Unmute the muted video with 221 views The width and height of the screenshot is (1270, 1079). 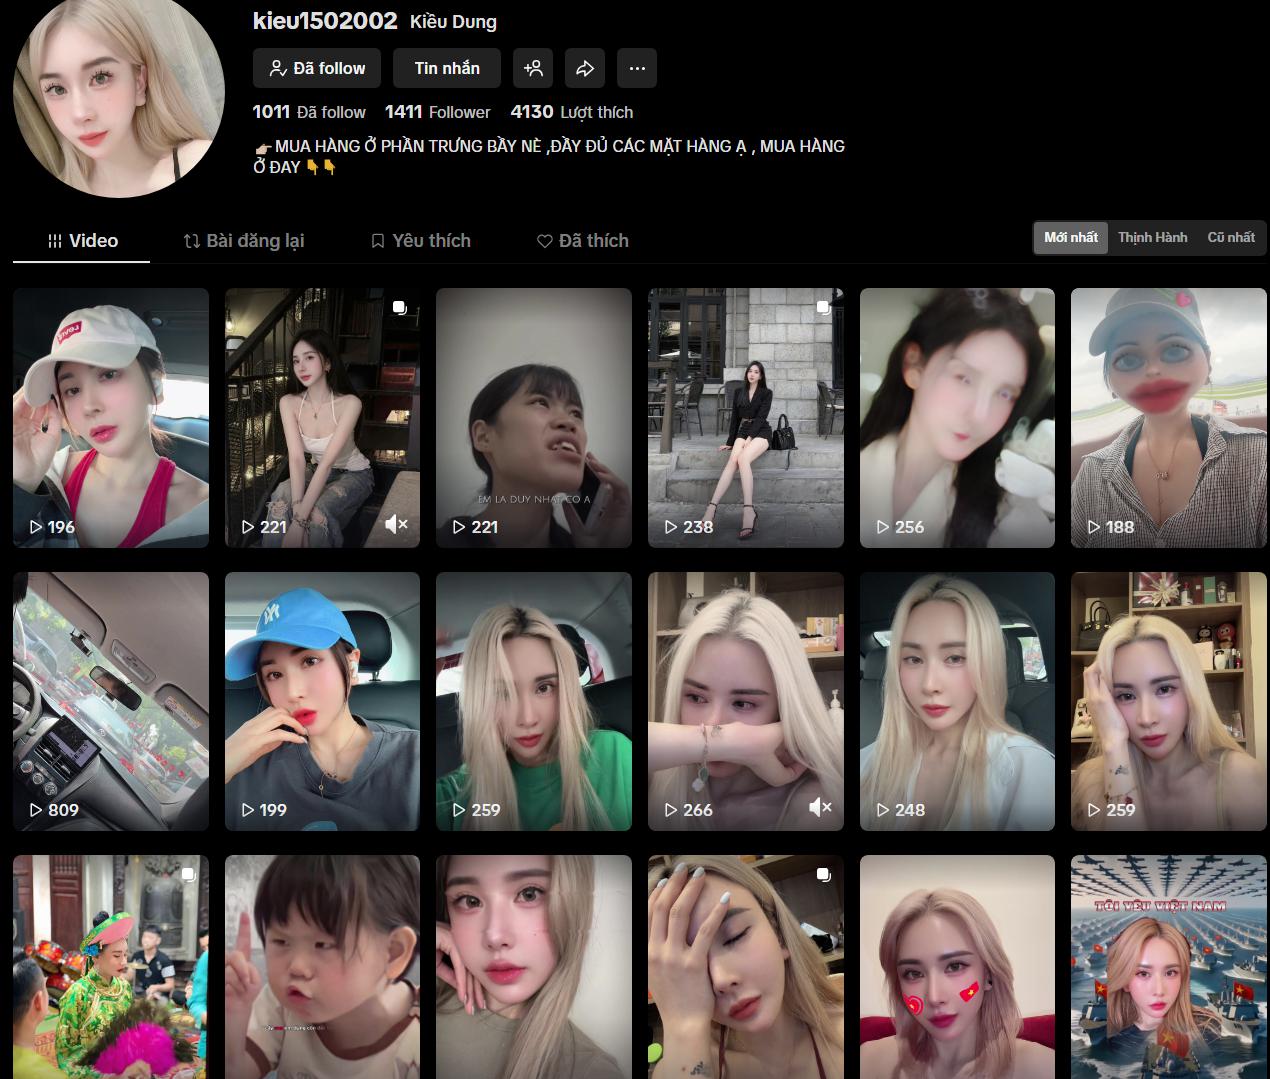tap(396, 524)
